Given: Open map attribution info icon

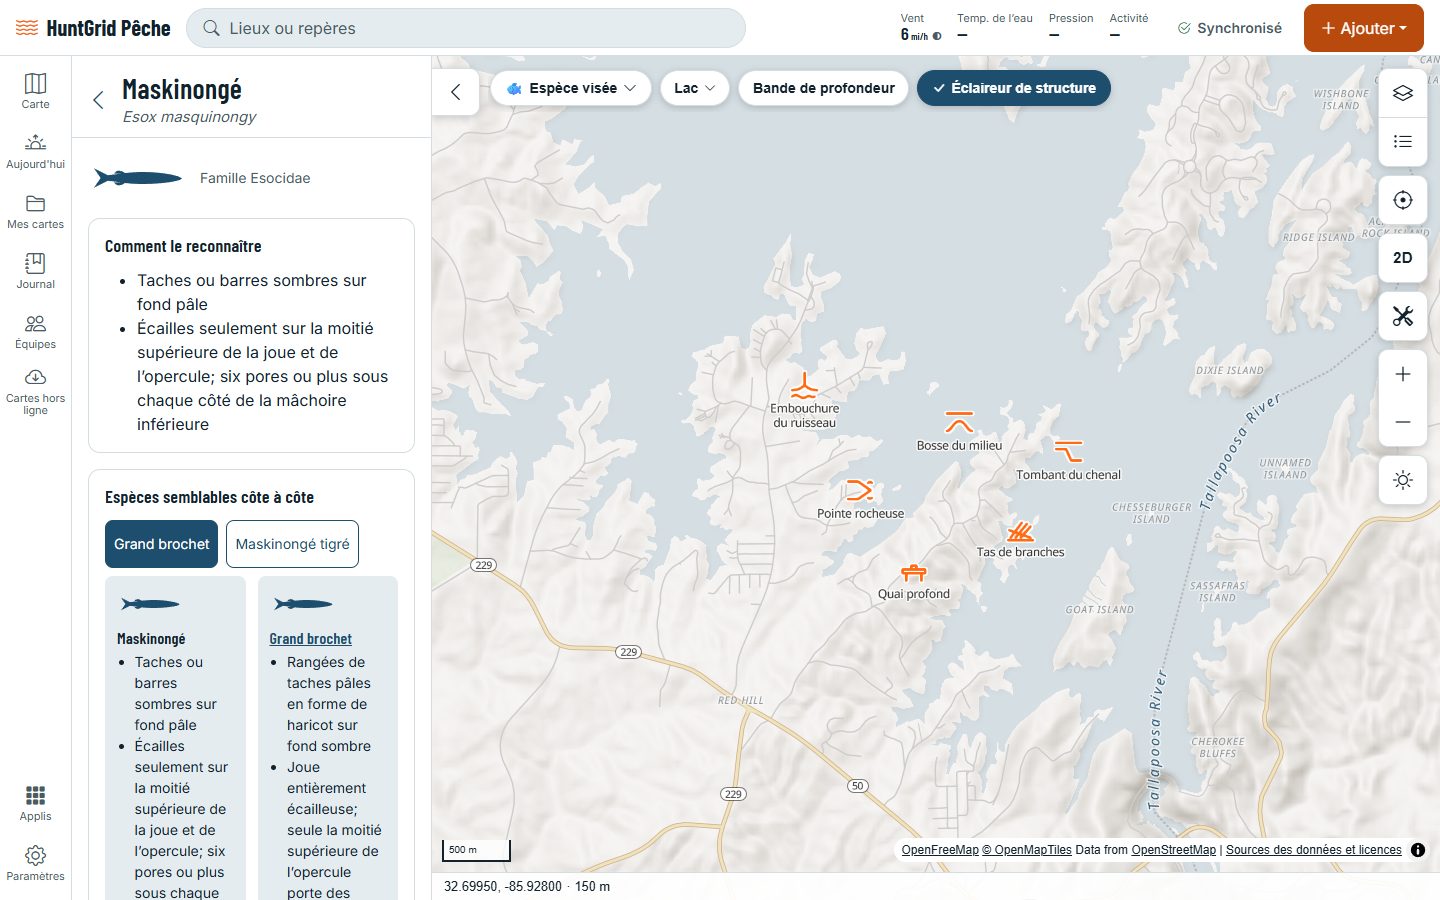Looking at the screenshot, I should click(1418, 850).
